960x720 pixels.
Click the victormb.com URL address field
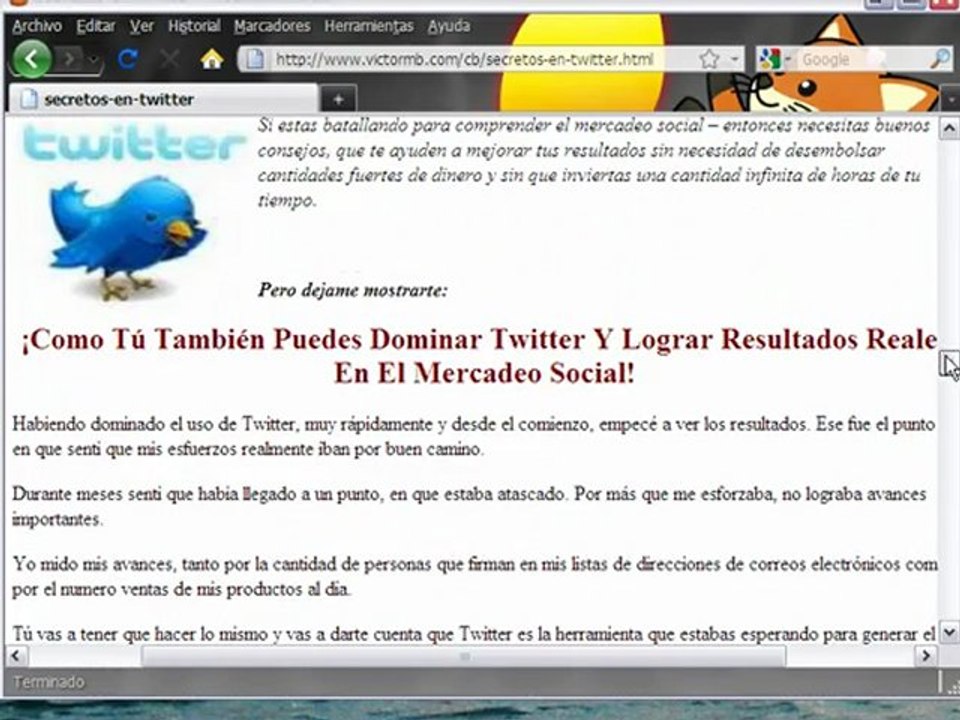pyautogui.click(x=464, y=59)
